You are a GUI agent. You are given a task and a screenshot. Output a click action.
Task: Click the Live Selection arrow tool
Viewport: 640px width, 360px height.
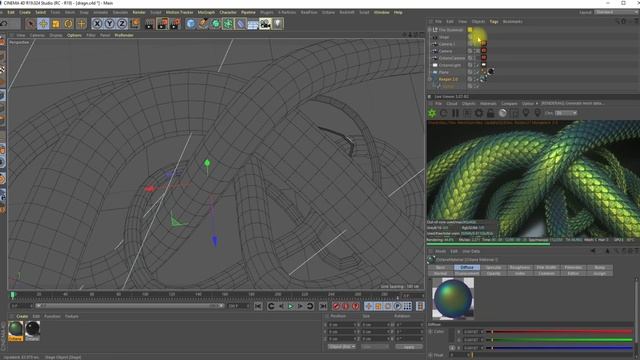(x=30, y=24)
